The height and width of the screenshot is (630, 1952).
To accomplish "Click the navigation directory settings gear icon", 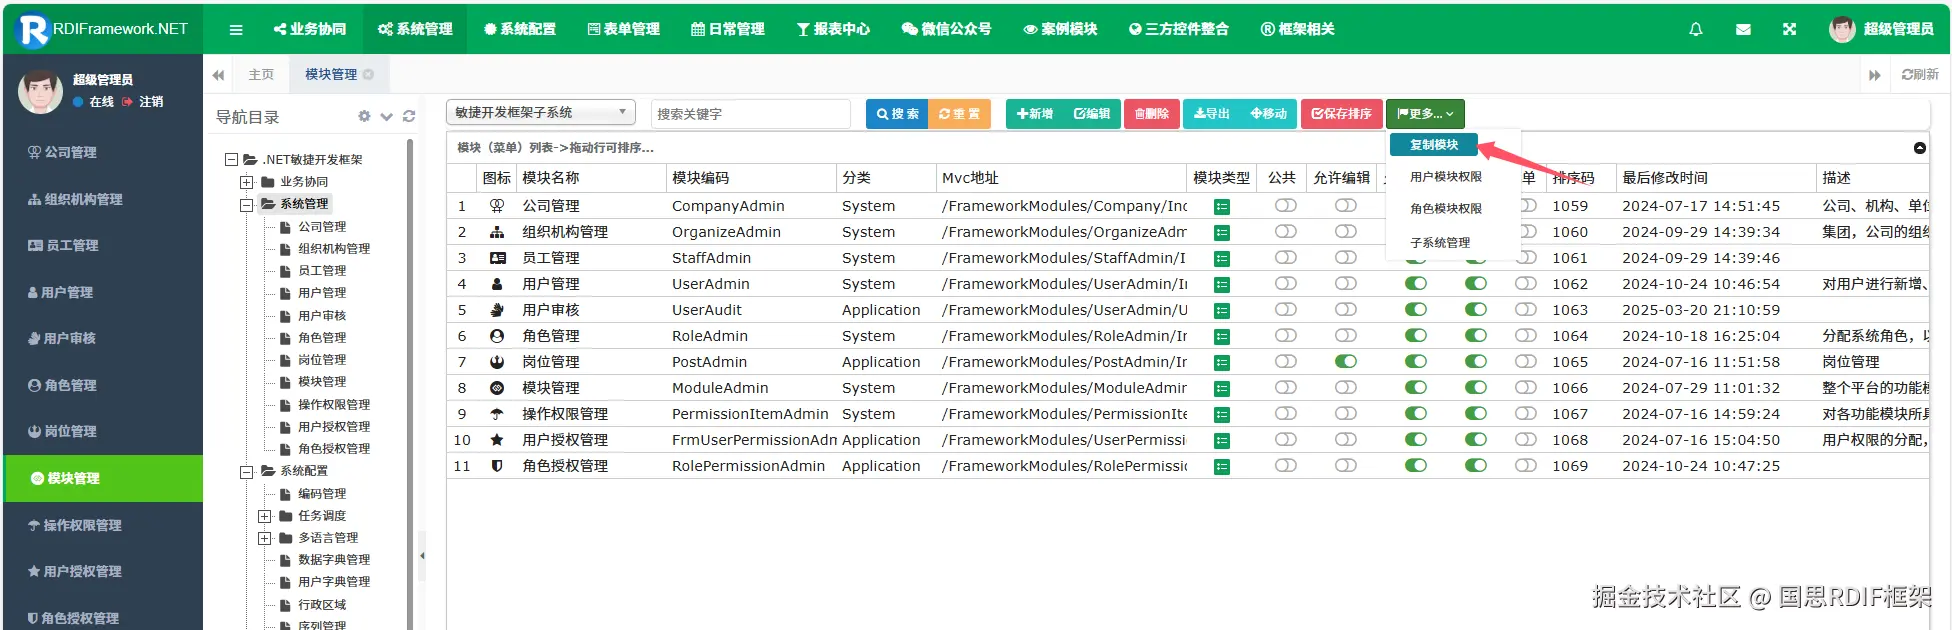I will [364, 117].
